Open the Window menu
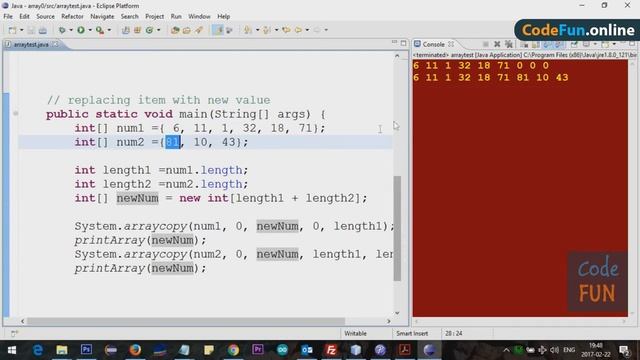Screen dimensions: 640x360 point(199,16)
